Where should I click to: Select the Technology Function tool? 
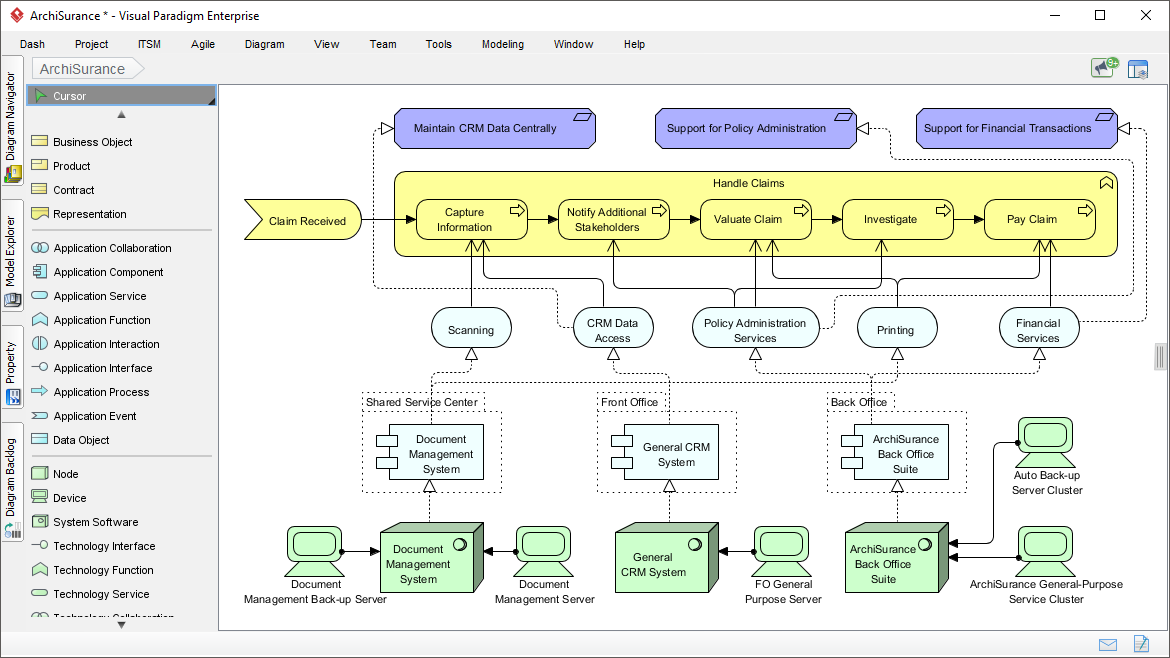click(101, 569)
